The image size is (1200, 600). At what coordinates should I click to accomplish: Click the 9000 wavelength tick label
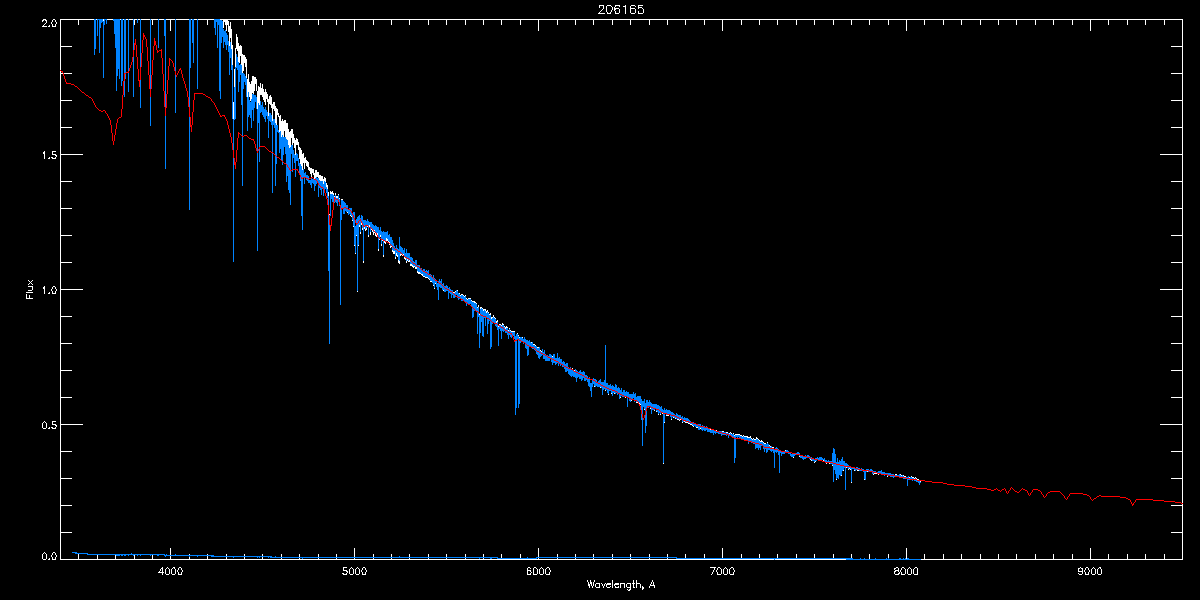(x=1090, y=573)
